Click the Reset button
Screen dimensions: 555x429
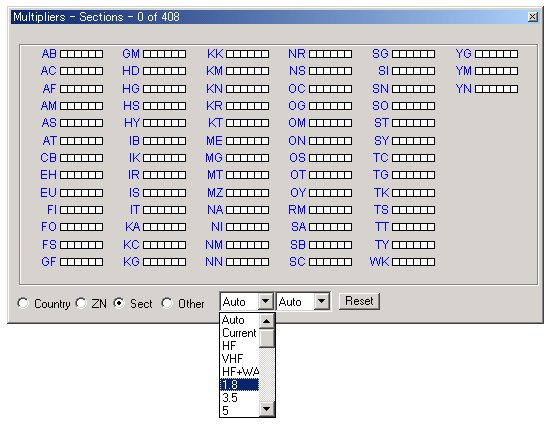pyautogui.click(x=359, y=301)
